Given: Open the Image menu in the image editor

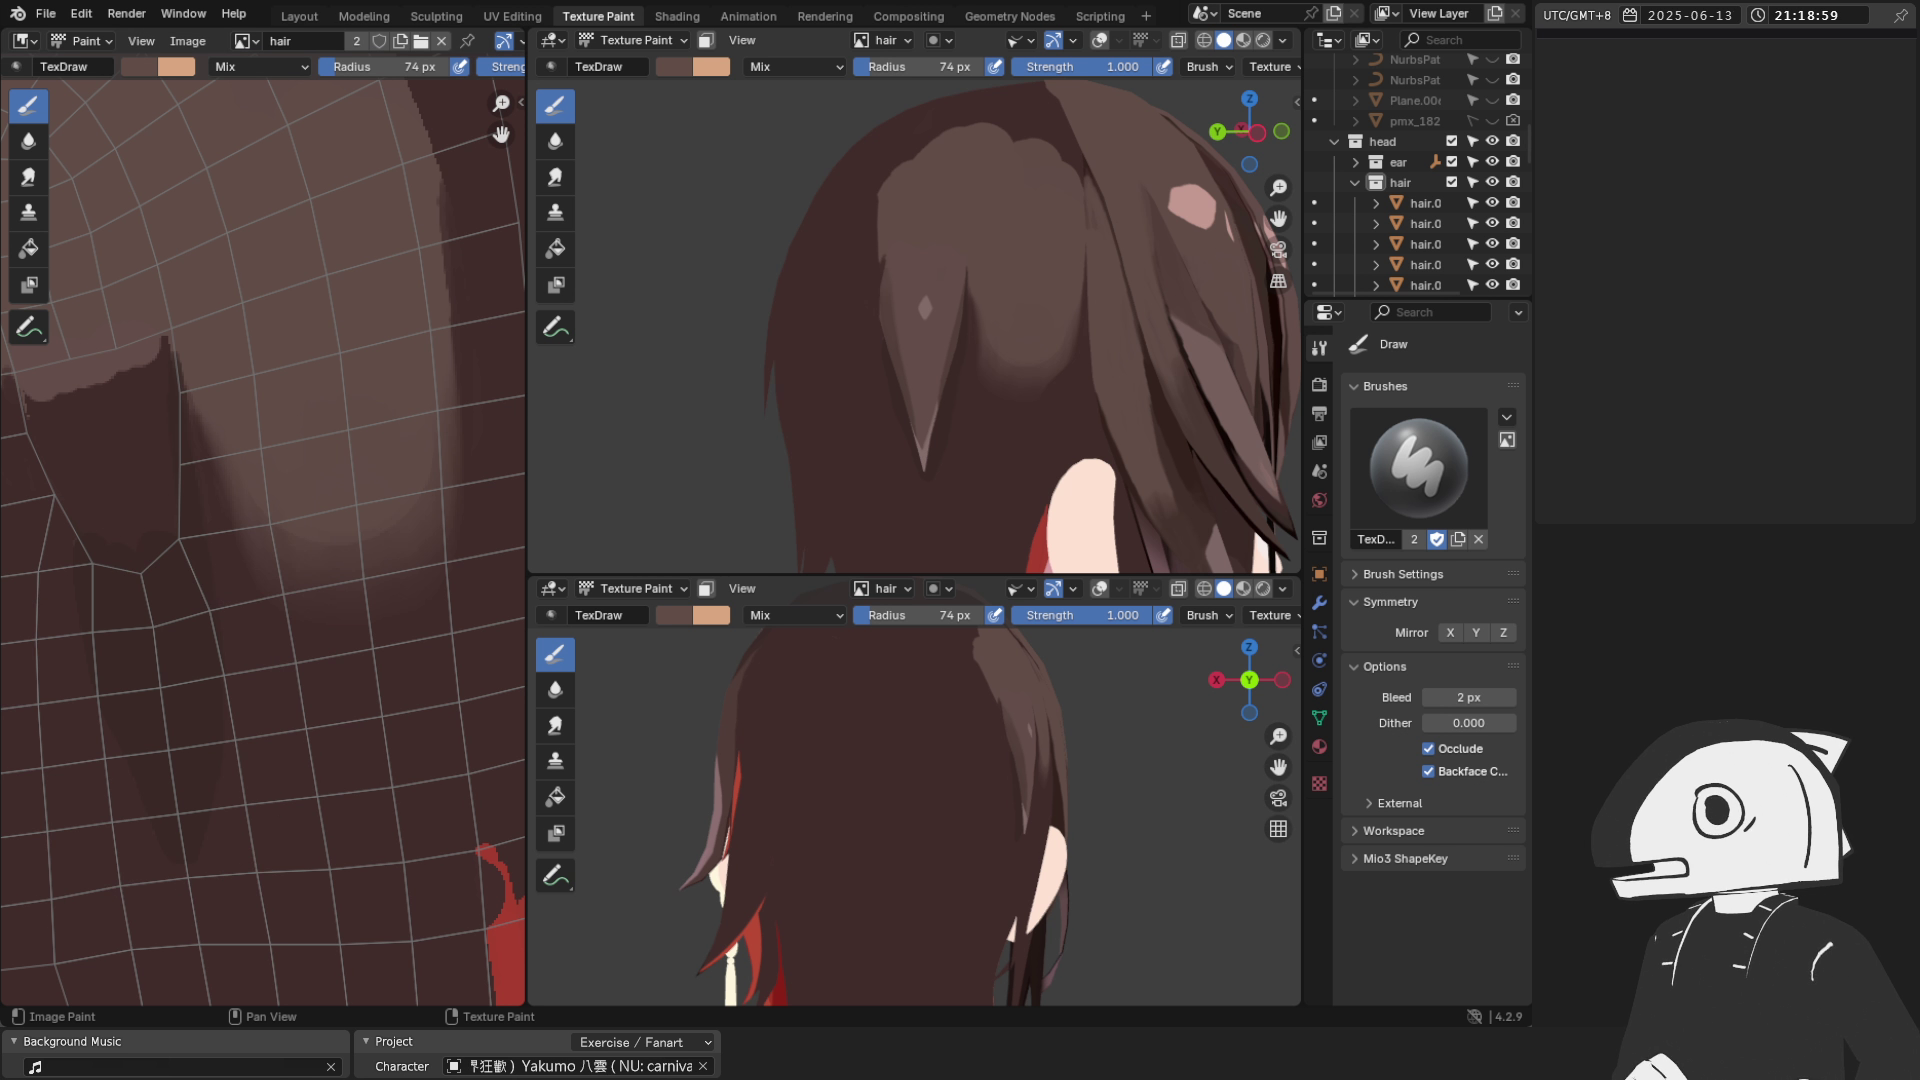Looking at the screenshot, I should (x=187, y=41).
